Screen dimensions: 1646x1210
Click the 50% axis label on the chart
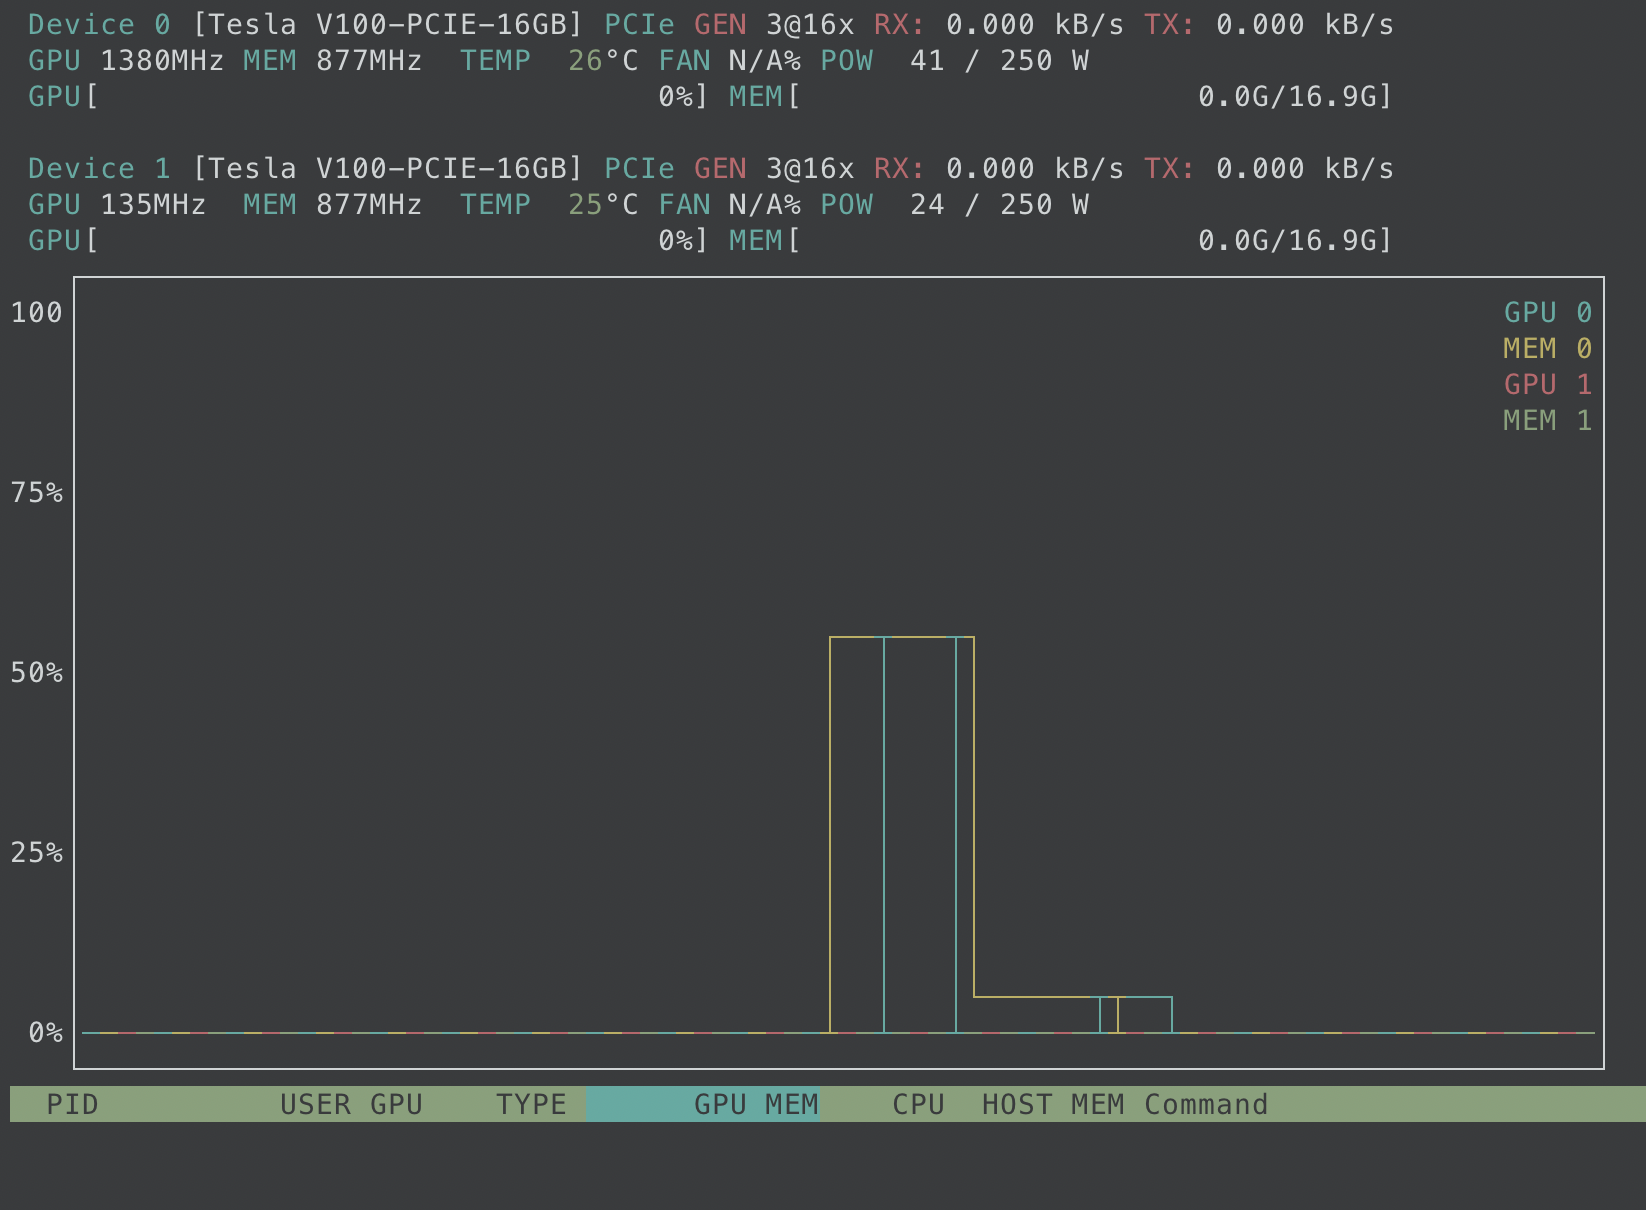point(37,673)
